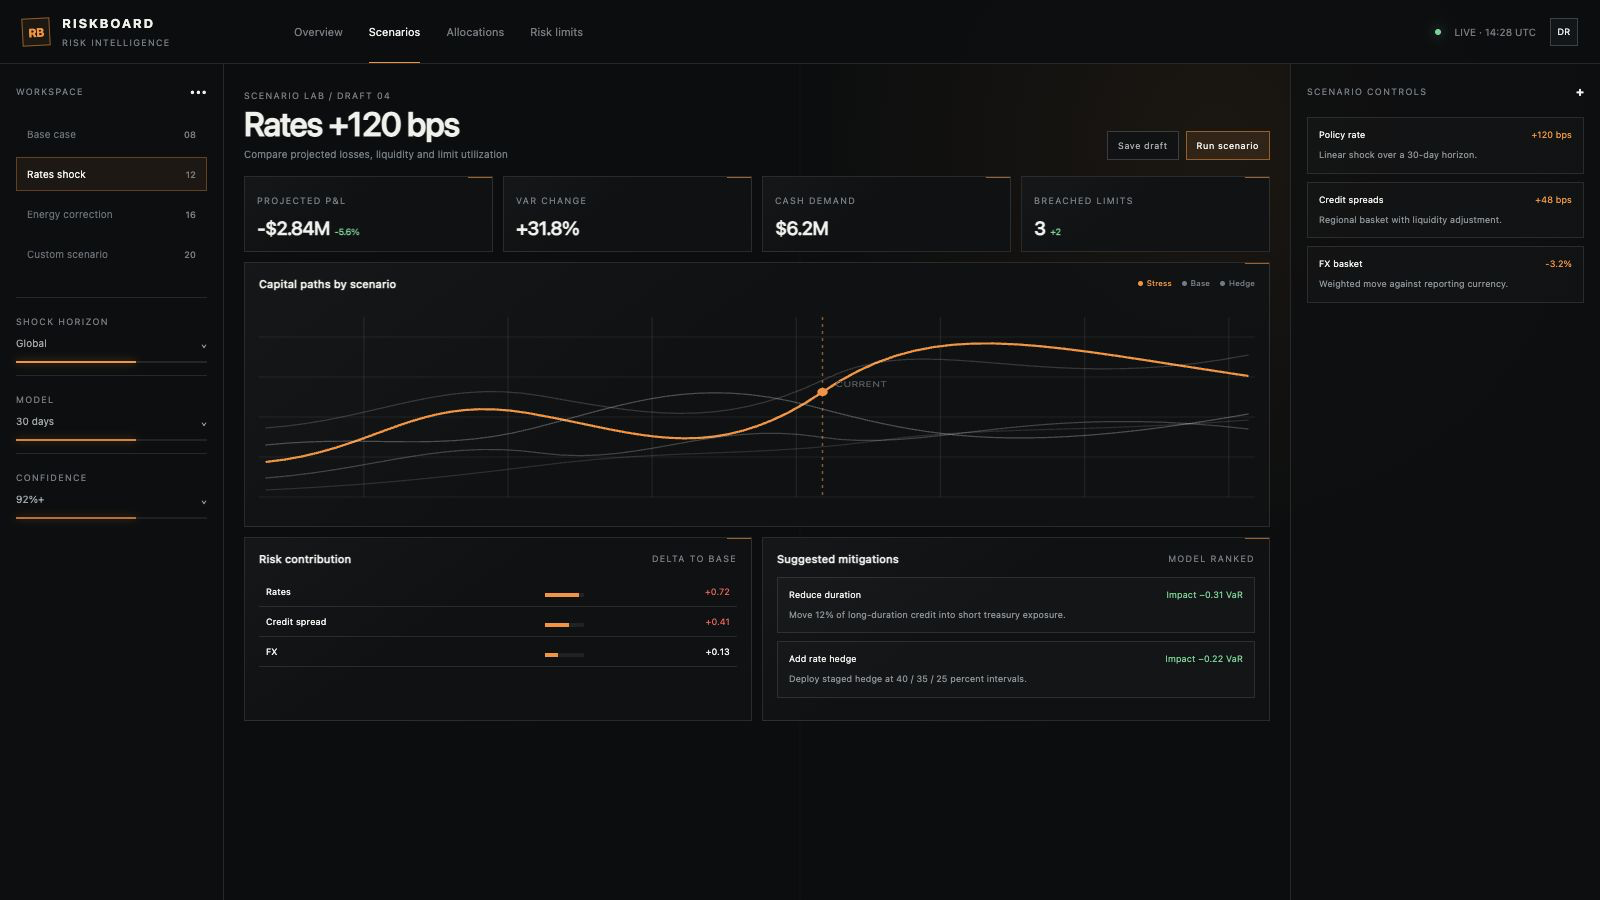1600x900 pixels.
Task: Open the Add rate hedge mitigation
Action: coord(1016,669)
